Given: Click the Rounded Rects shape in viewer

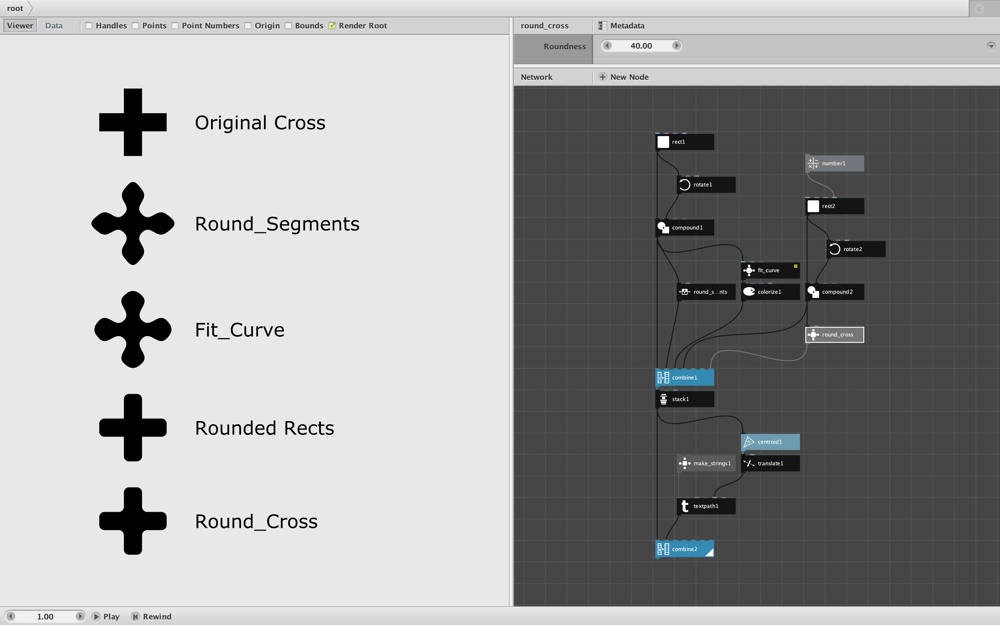Looking at the screenshot, I should point(133,427).
